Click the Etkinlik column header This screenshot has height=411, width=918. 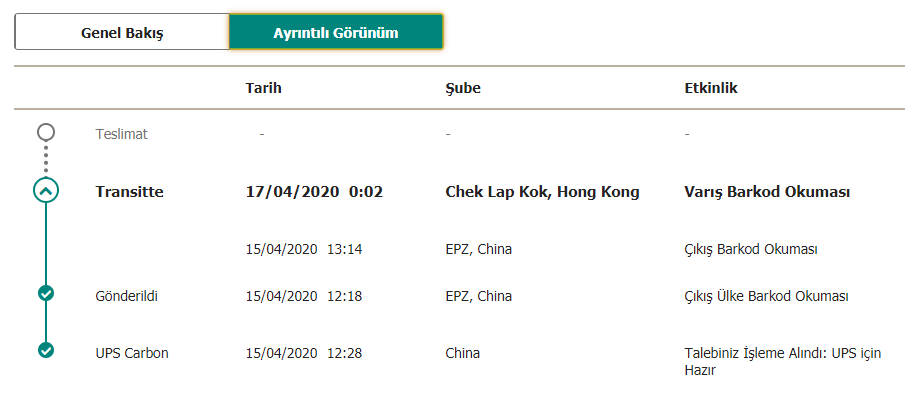(711, 88)
